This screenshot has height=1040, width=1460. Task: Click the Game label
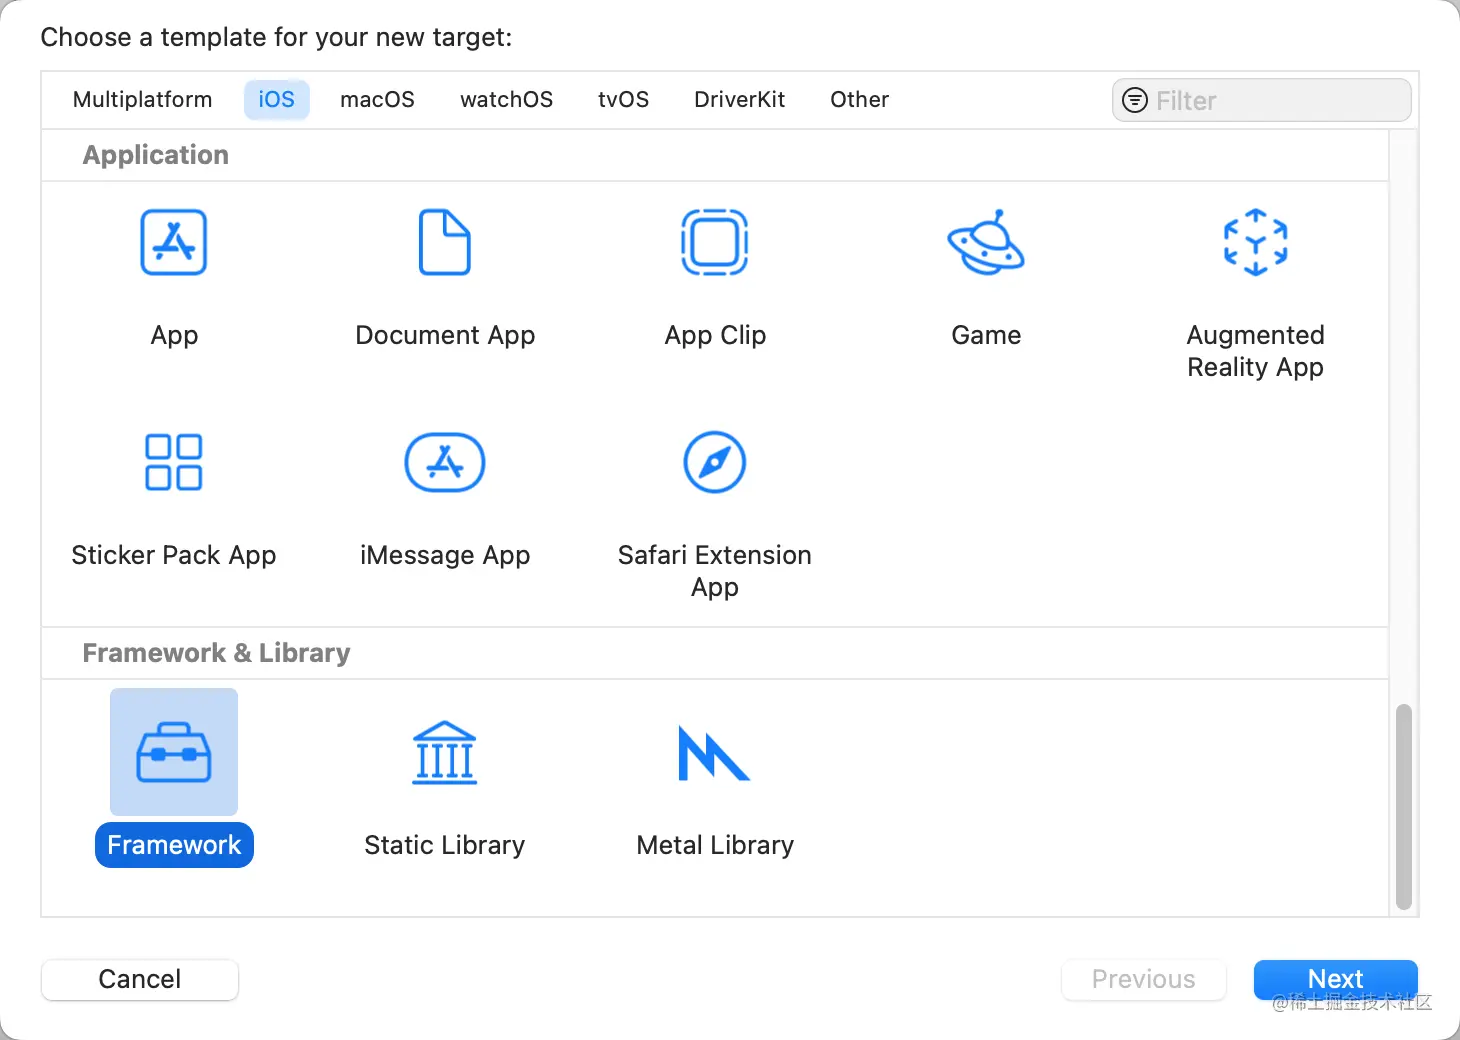click(x=986, y=335)
